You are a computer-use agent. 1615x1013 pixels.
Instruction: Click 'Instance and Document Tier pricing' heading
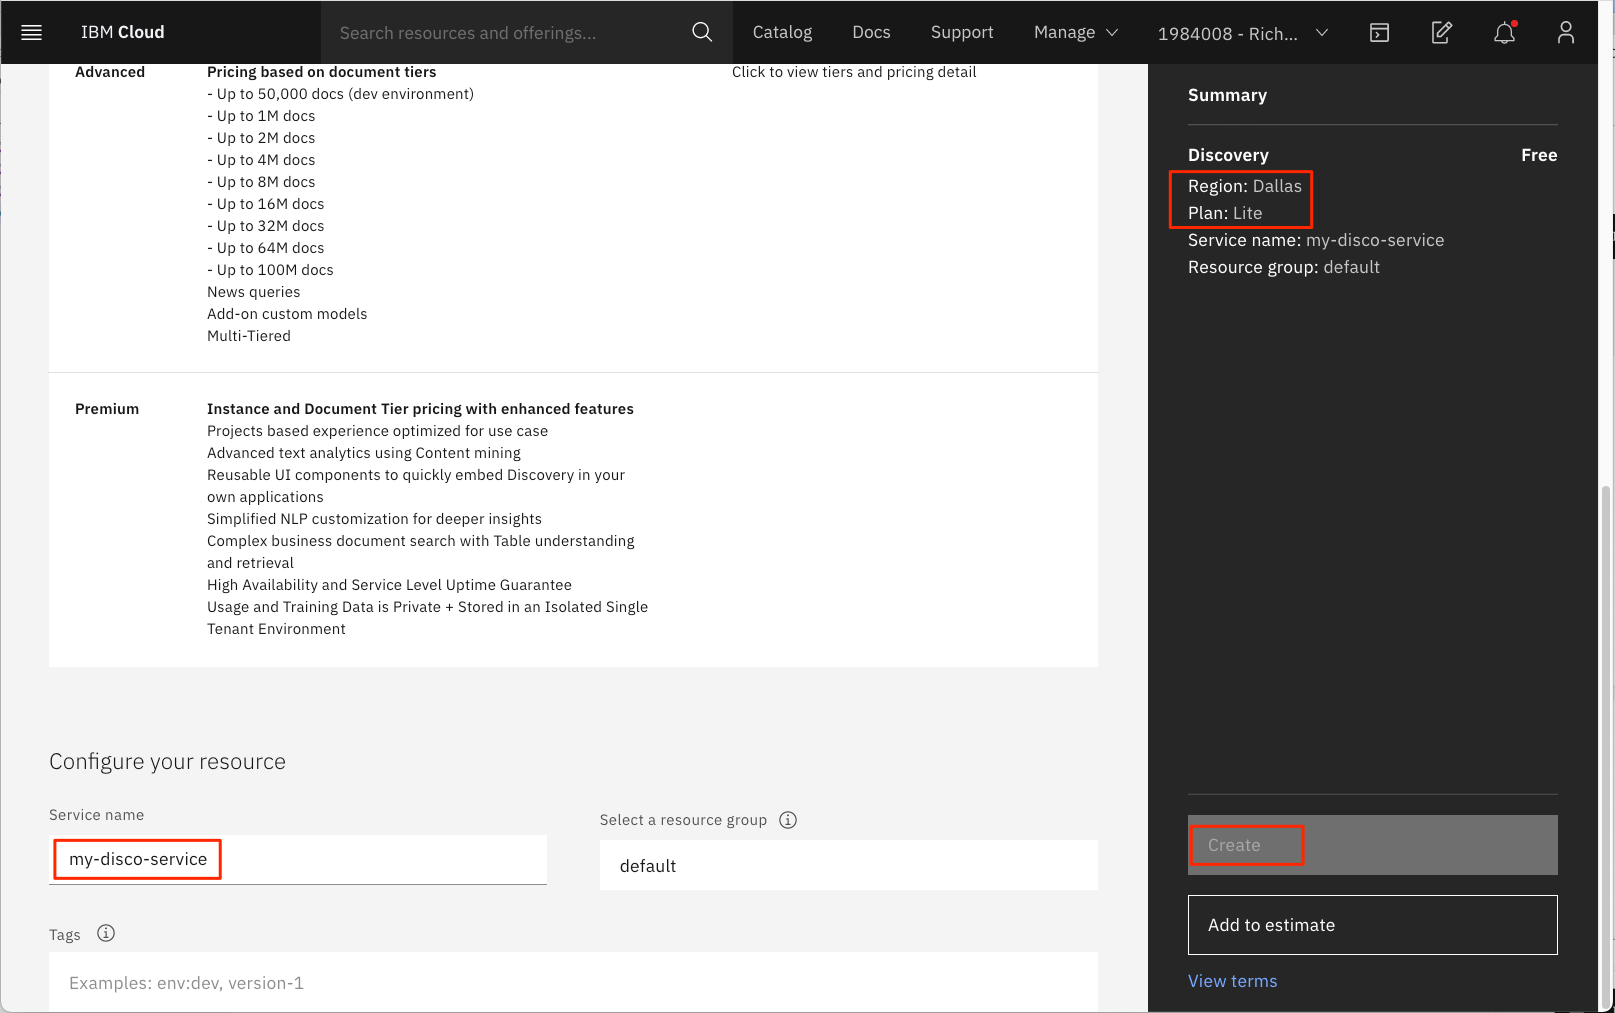(x=420, y=409)
